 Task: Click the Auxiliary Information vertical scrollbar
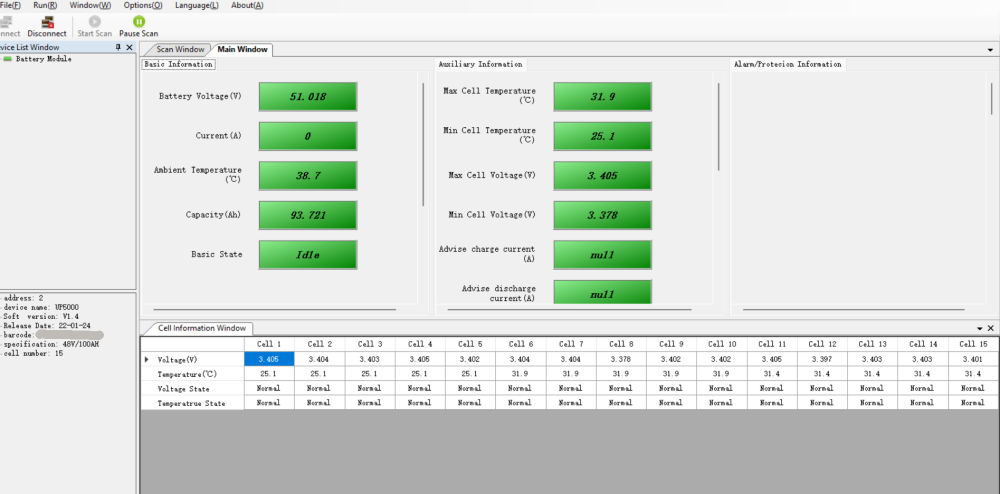719,126
